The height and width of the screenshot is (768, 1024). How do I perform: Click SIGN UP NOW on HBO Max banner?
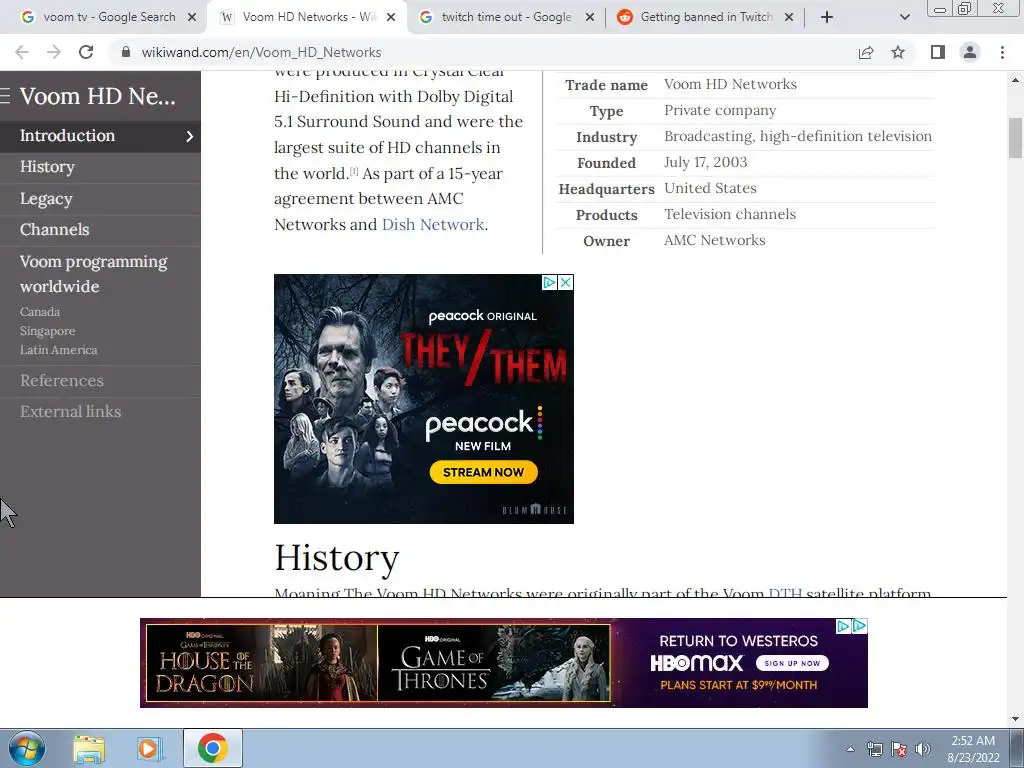click(792, 663)
